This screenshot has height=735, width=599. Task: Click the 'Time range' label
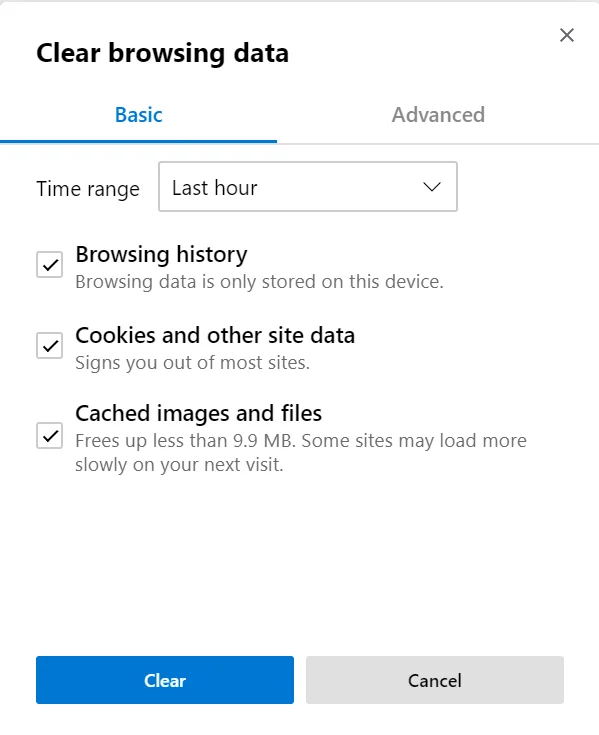click(88, 189)
